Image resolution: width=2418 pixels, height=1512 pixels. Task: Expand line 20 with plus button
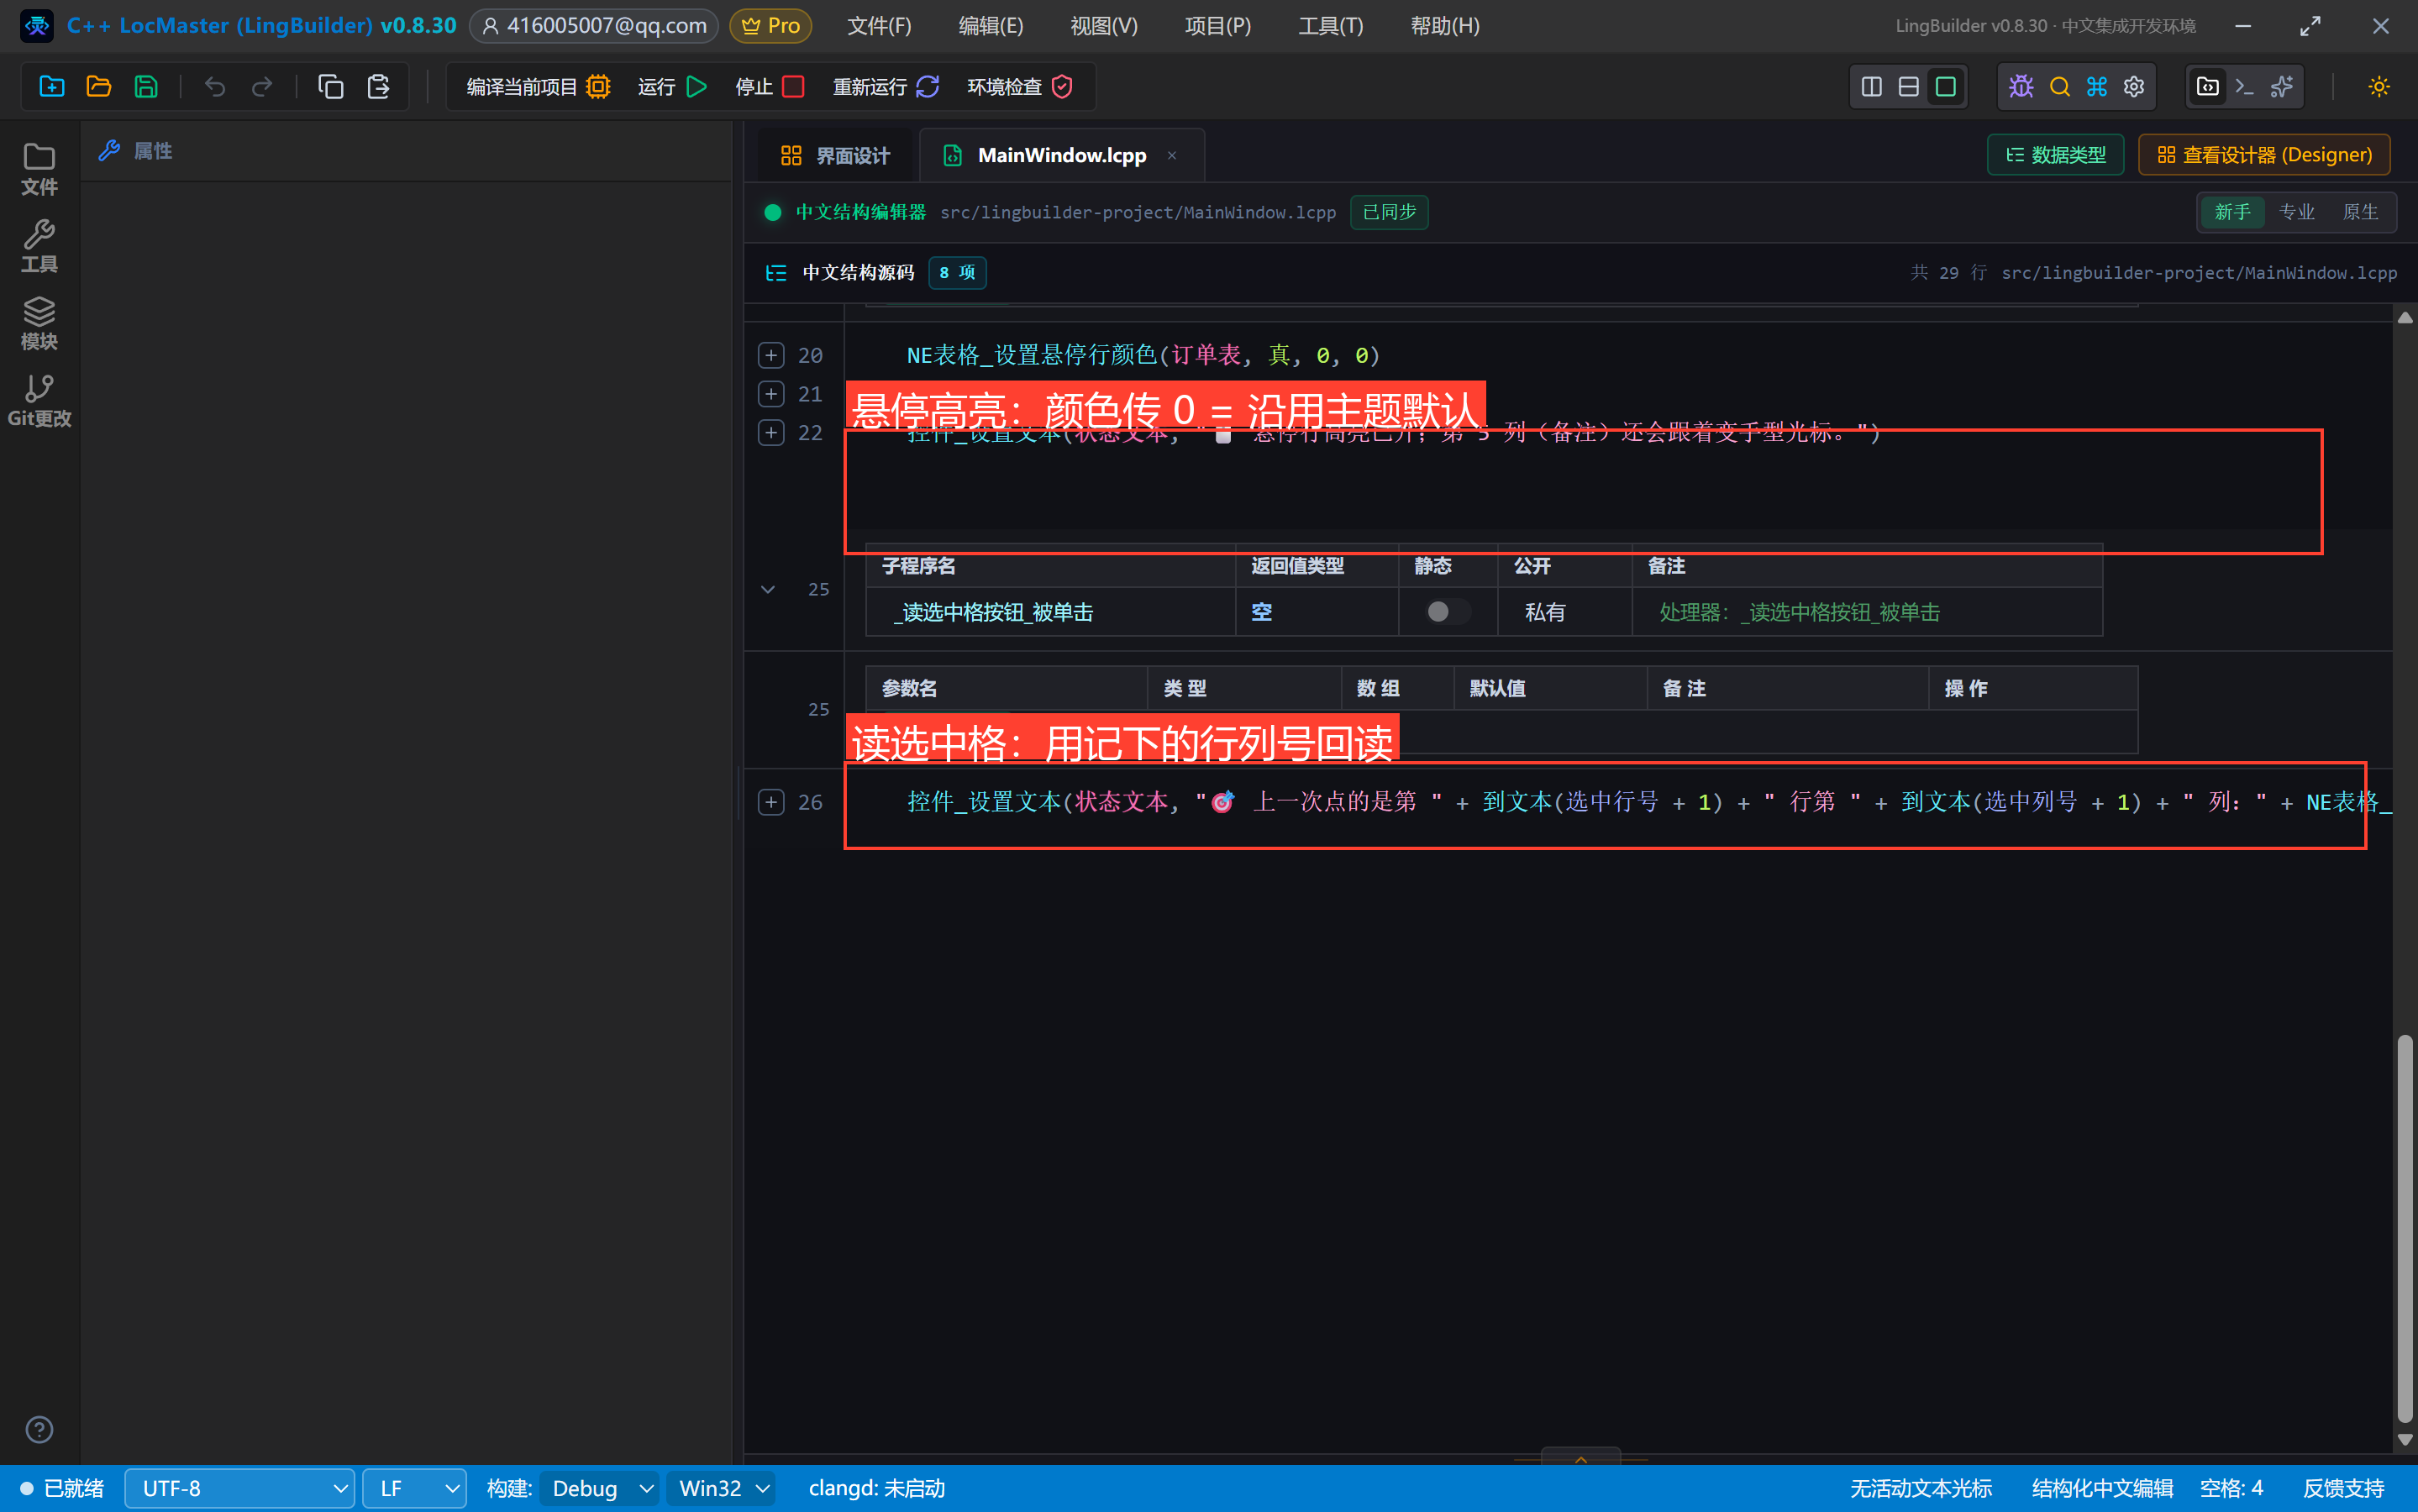770,355
